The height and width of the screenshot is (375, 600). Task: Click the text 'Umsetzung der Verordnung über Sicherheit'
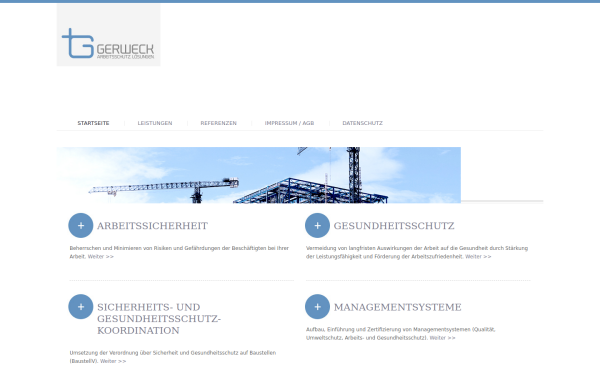click(123, 353)
